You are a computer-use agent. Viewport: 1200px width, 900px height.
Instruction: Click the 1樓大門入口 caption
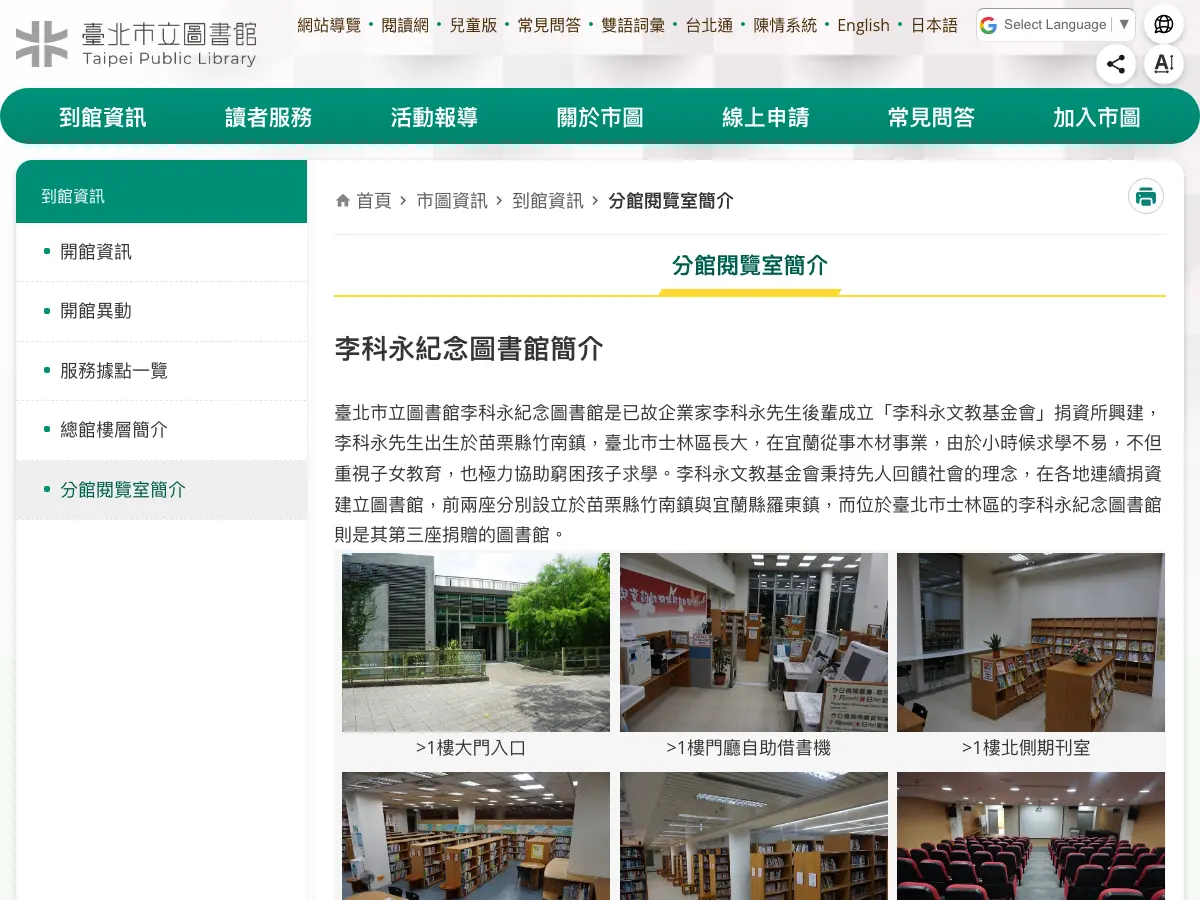coord(471,748)
